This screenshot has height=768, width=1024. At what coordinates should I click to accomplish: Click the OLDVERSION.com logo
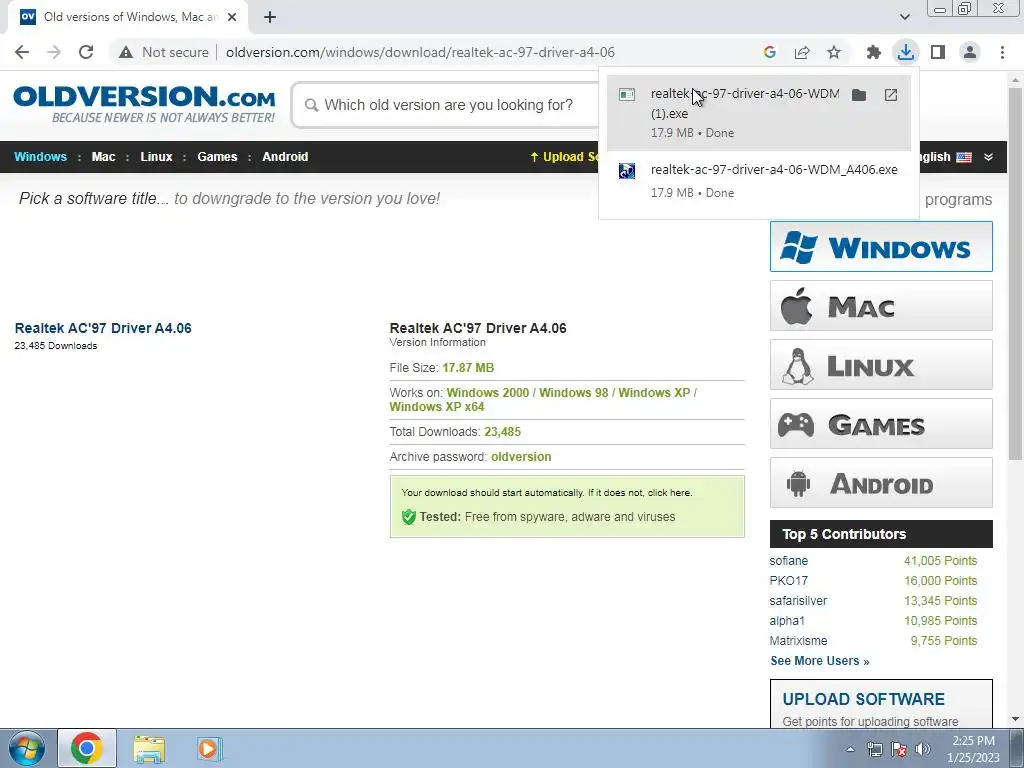[x=144, y=104]
